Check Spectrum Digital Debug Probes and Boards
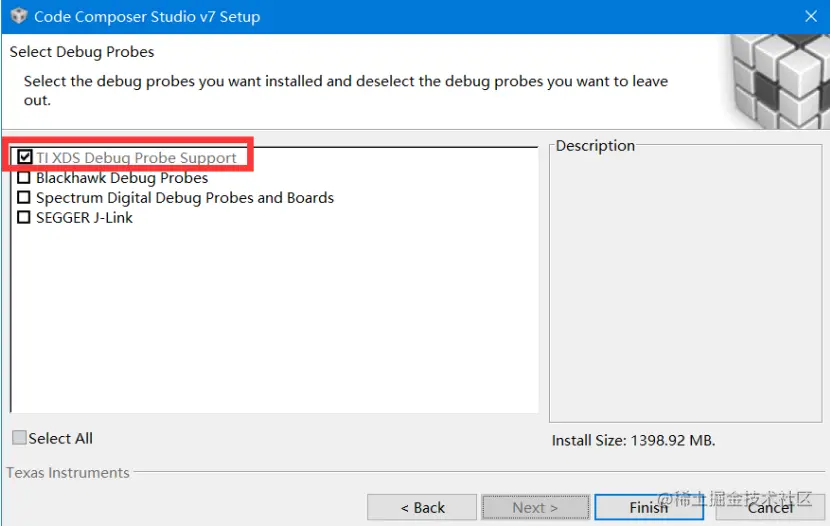The width and height of the screenshot is (830, 526). pyautogui.click(x=24, y=197)
